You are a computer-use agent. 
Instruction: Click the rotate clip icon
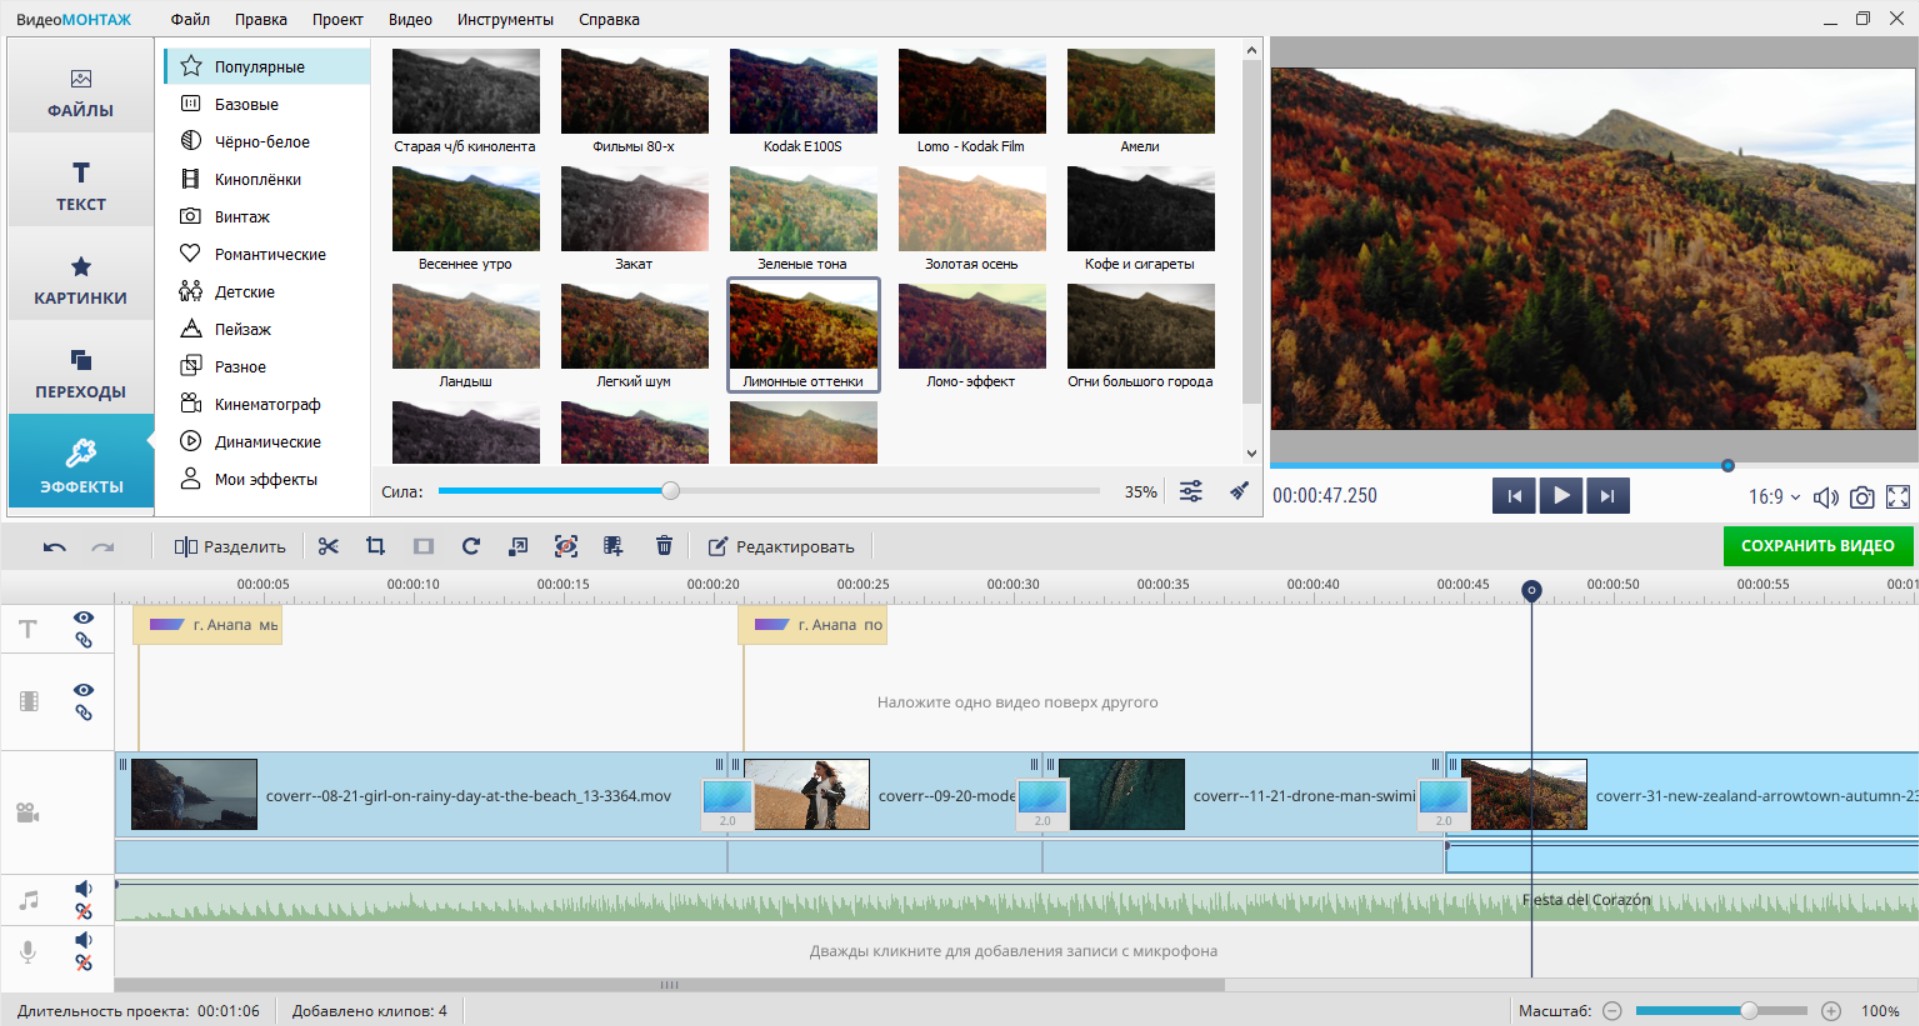tap(471, 546)
